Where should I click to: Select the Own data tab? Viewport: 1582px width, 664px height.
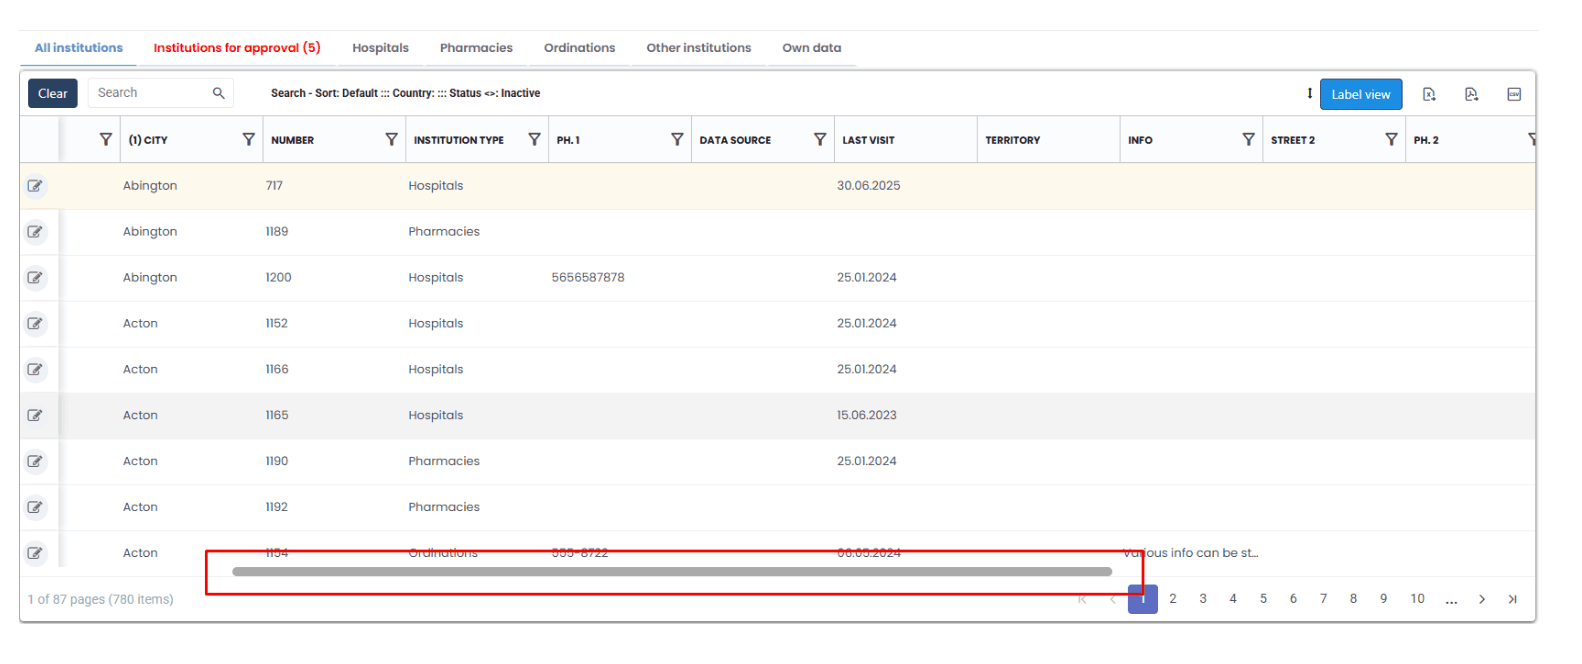(811, 48)
